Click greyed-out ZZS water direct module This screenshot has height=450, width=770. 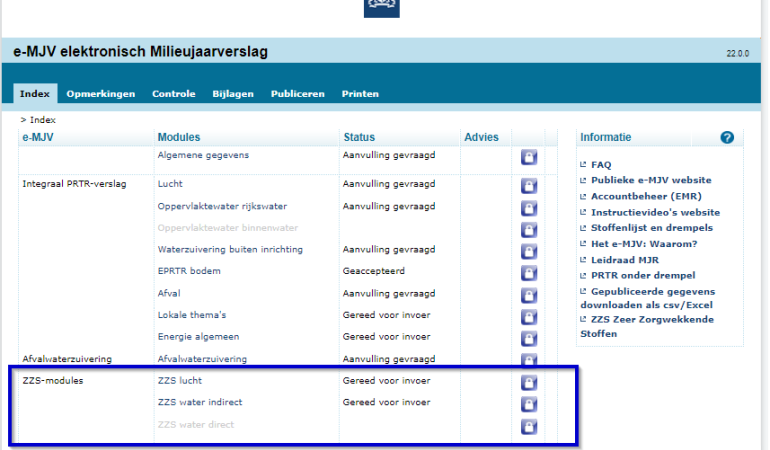pyautogui.click(x=196, y=424)
